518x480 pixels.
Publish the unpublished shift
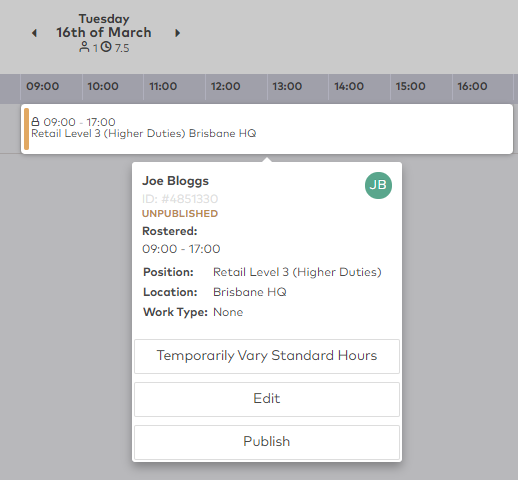click(x=267, y=442)
